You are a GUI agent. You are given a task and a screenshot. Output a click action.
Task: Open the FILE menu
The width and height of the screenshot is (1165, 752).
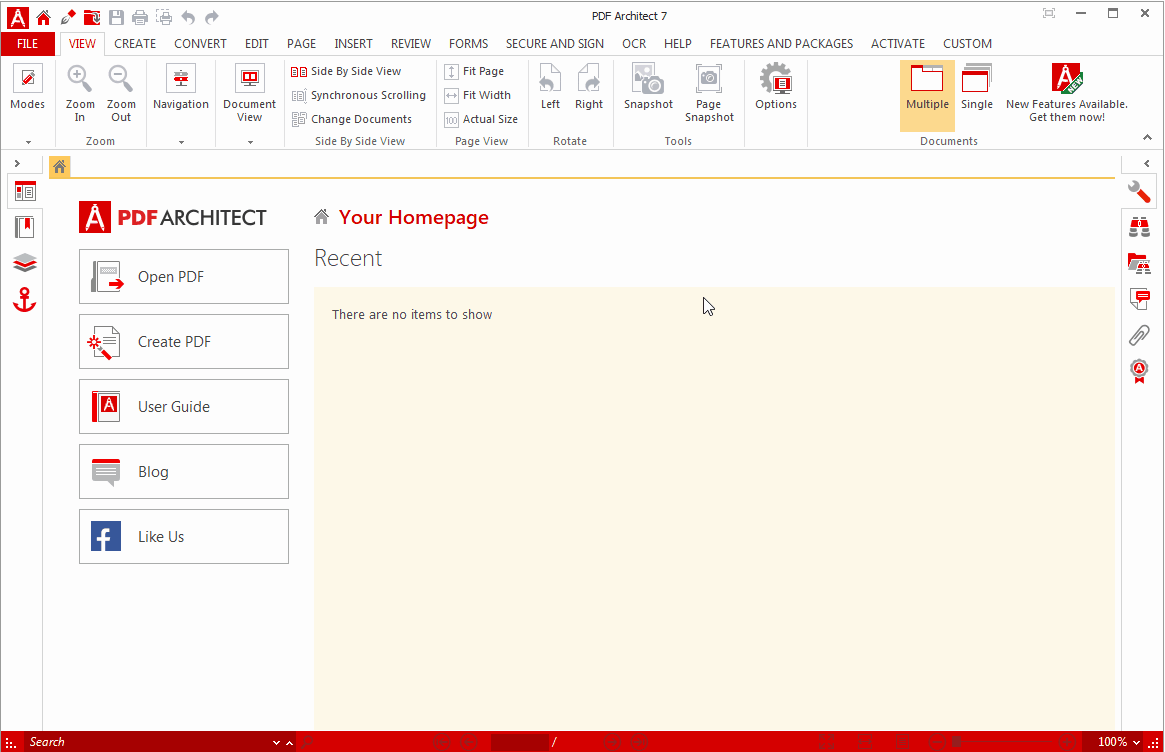(x=27, y=44)
